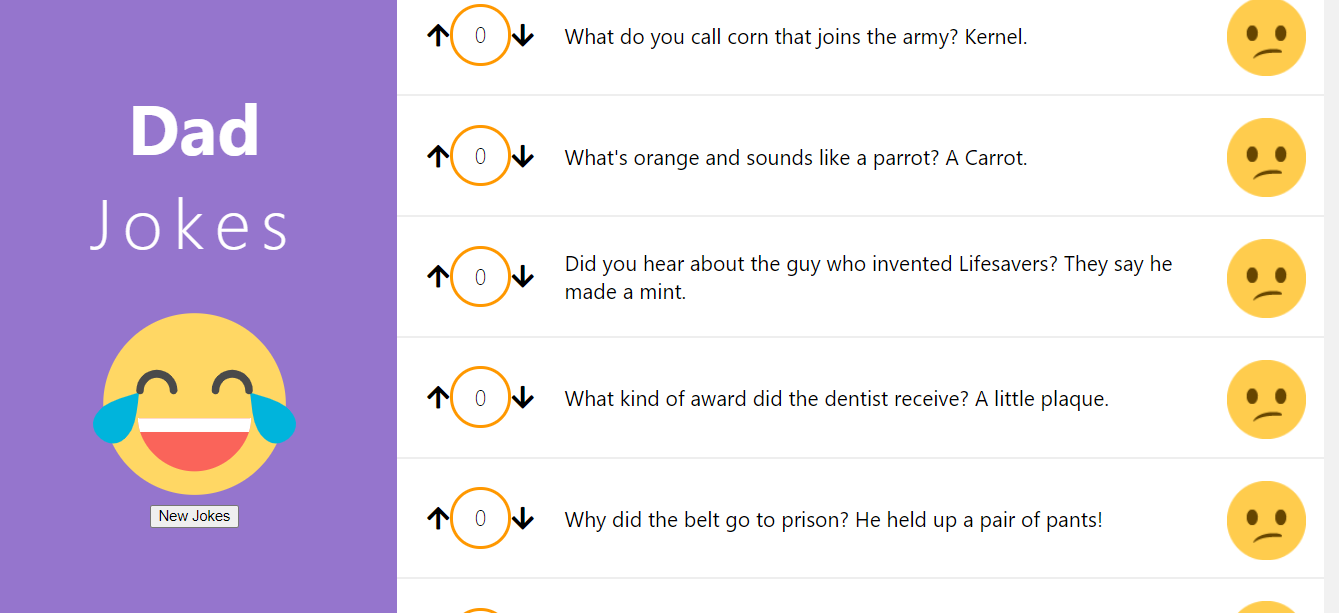The width and height of the screenshot is (1339, 613).
Task: Upvote the Lifesavers mint joke
Action: point(437,277)
